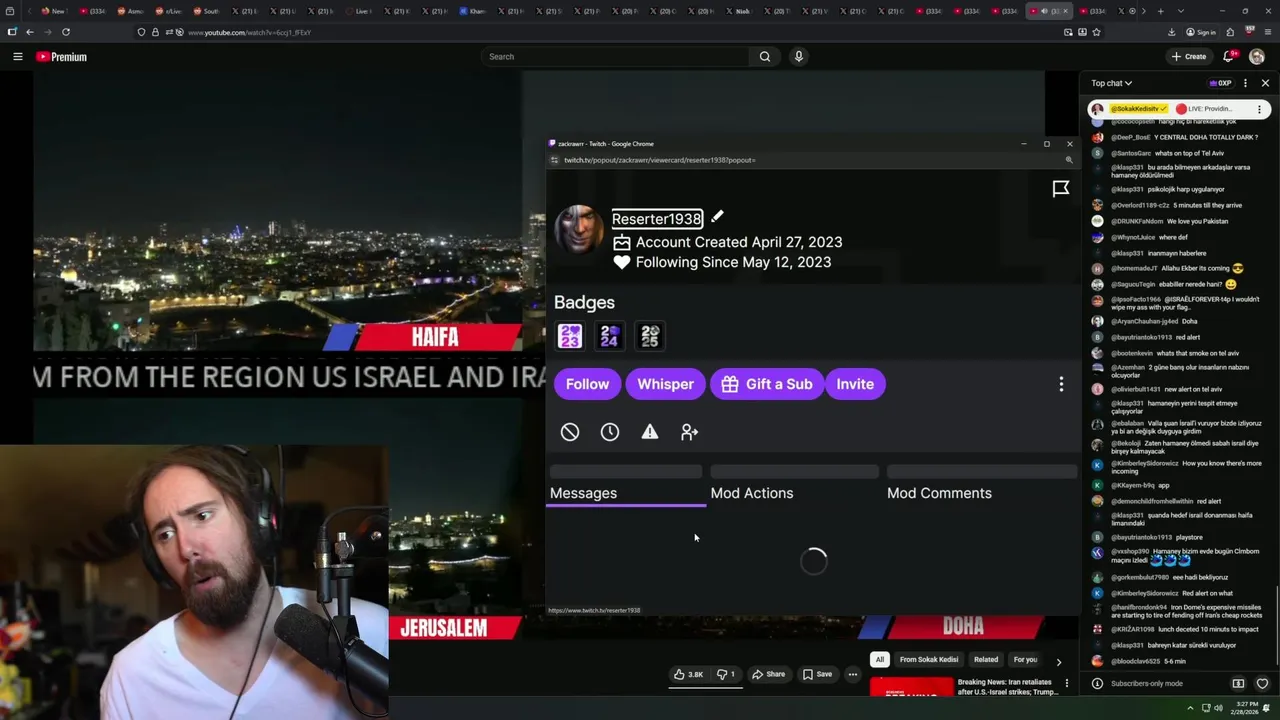Open the browser tab list dropdown arrow

point(1181,11)
